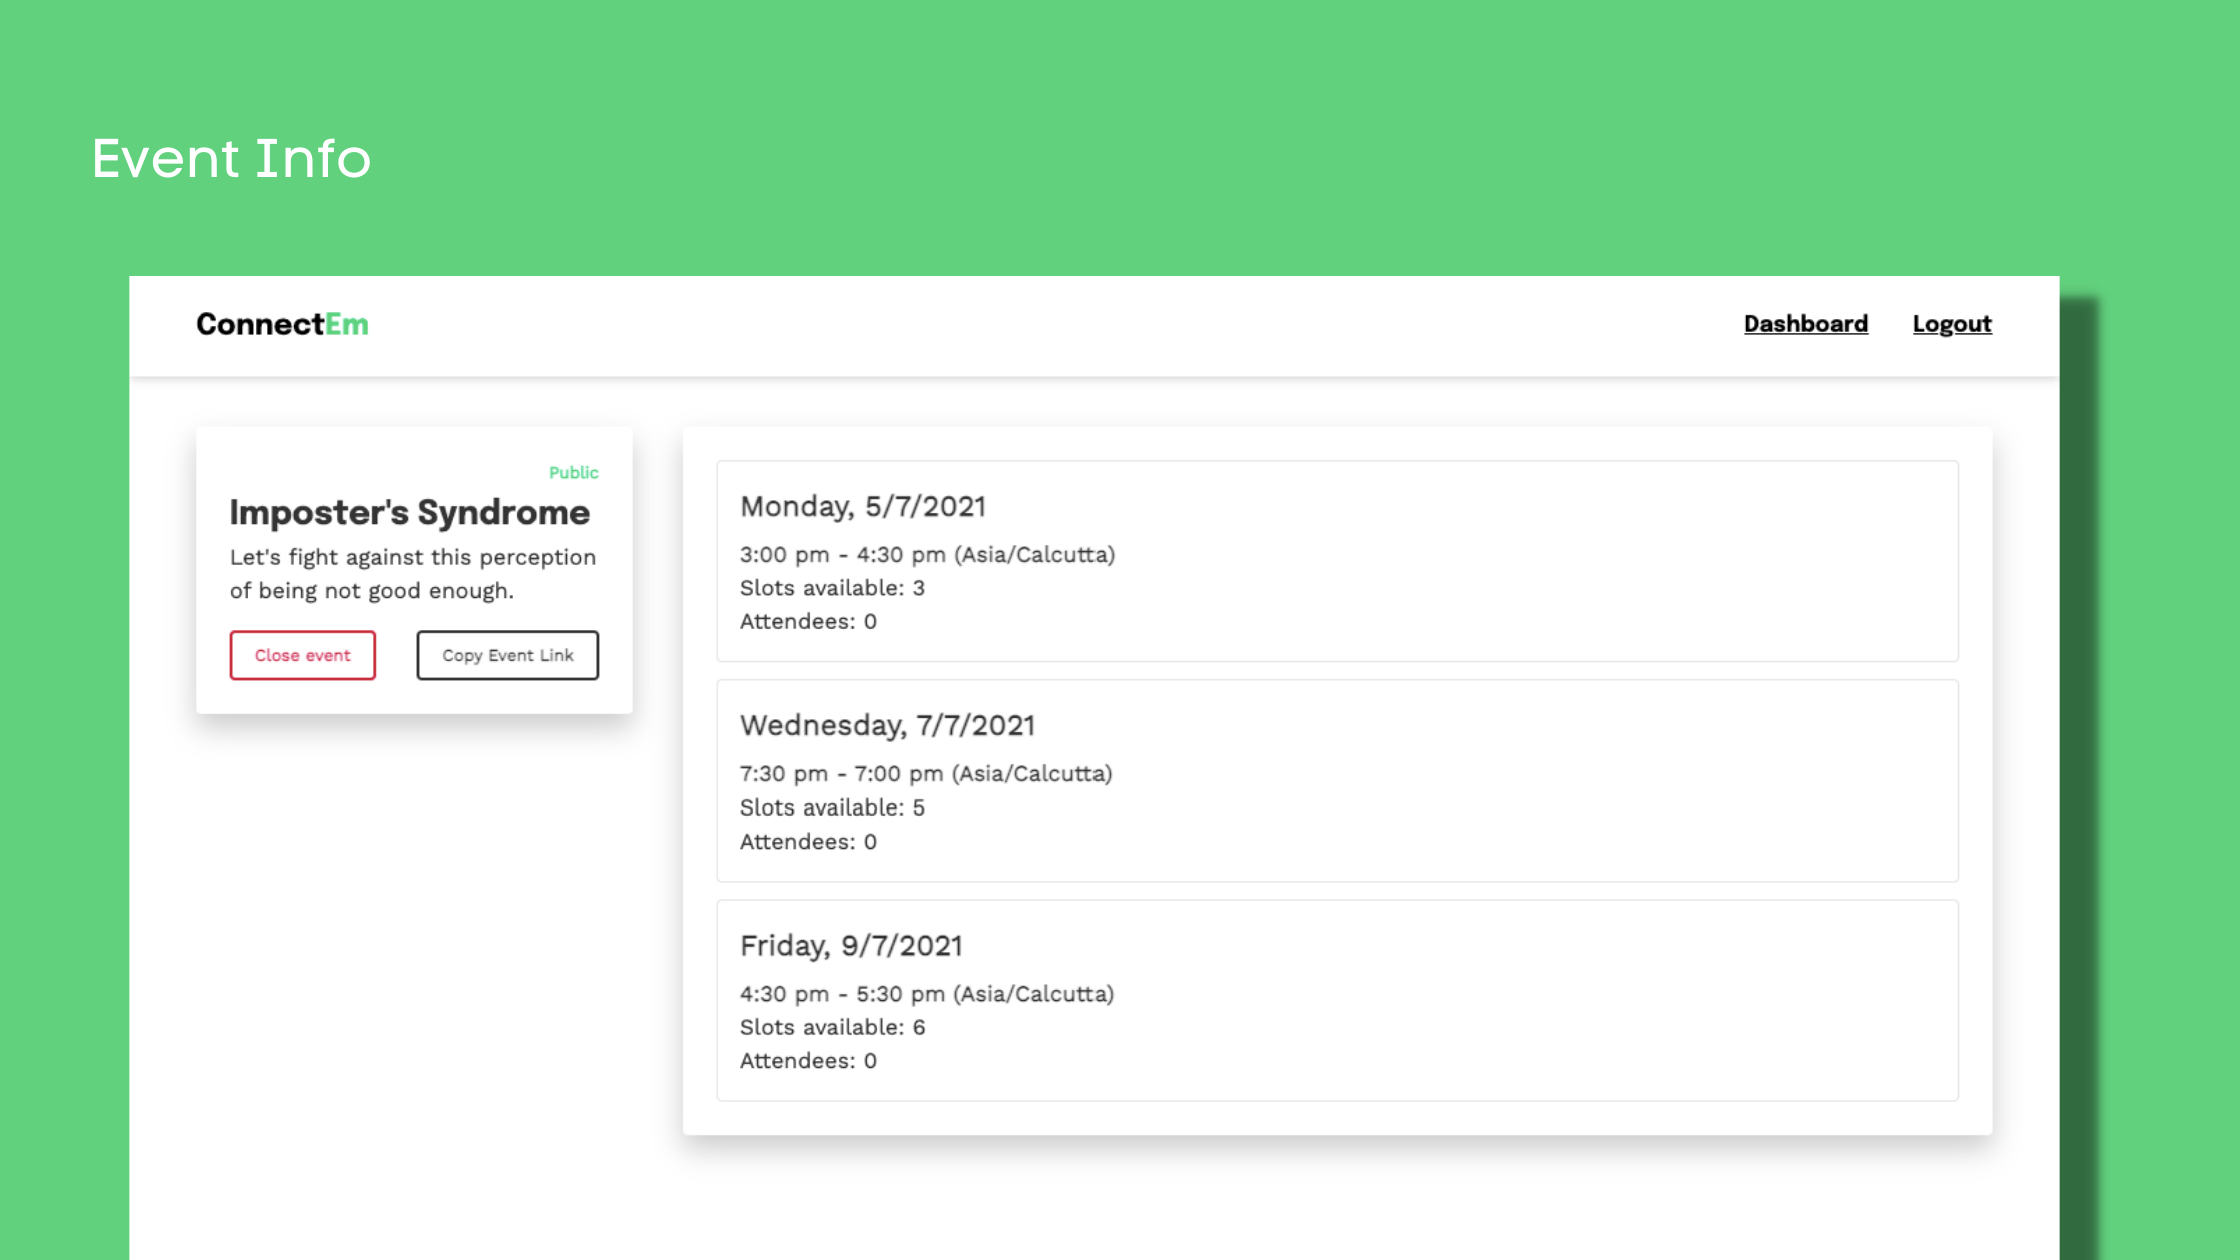Click the Event Info slide heading
The height and width of the screenshot is (1260, 2240).
coord(231,158)
